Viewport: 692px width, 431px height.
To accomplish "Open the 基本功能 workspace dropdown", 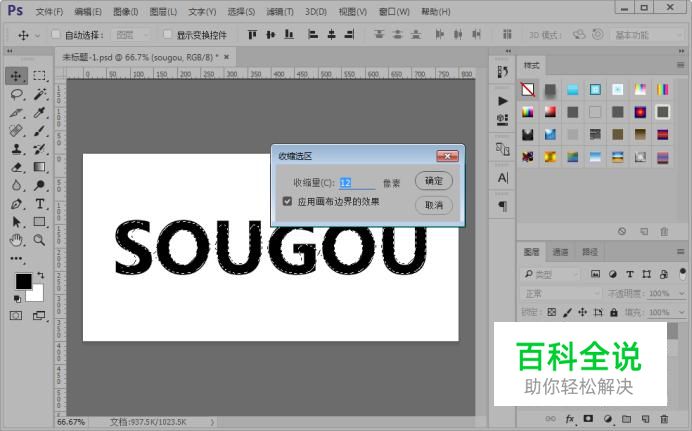I will click(x=648, y=35).
